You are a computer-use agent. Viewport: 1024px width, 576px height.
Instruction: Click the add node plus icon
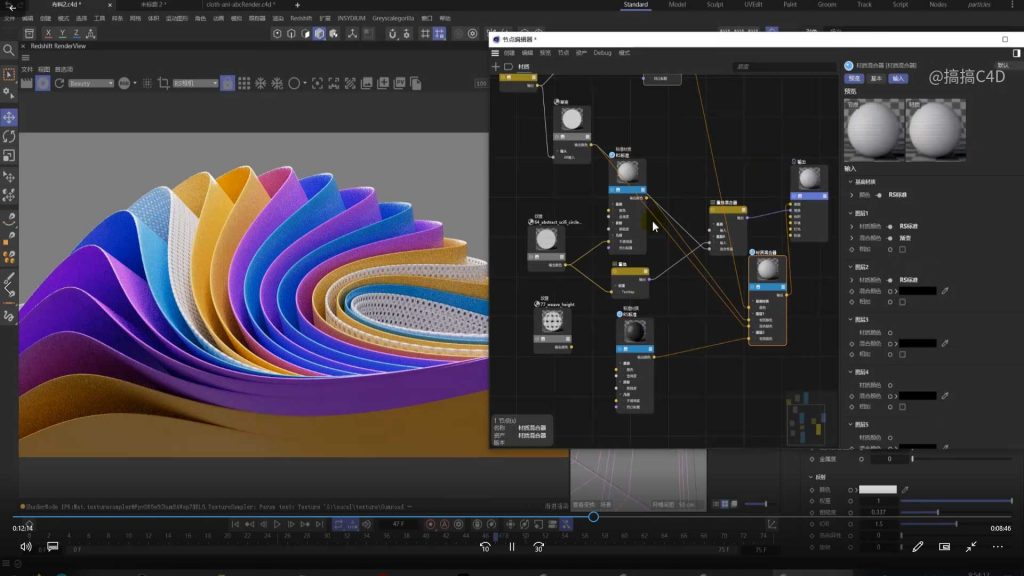point(495,67)
